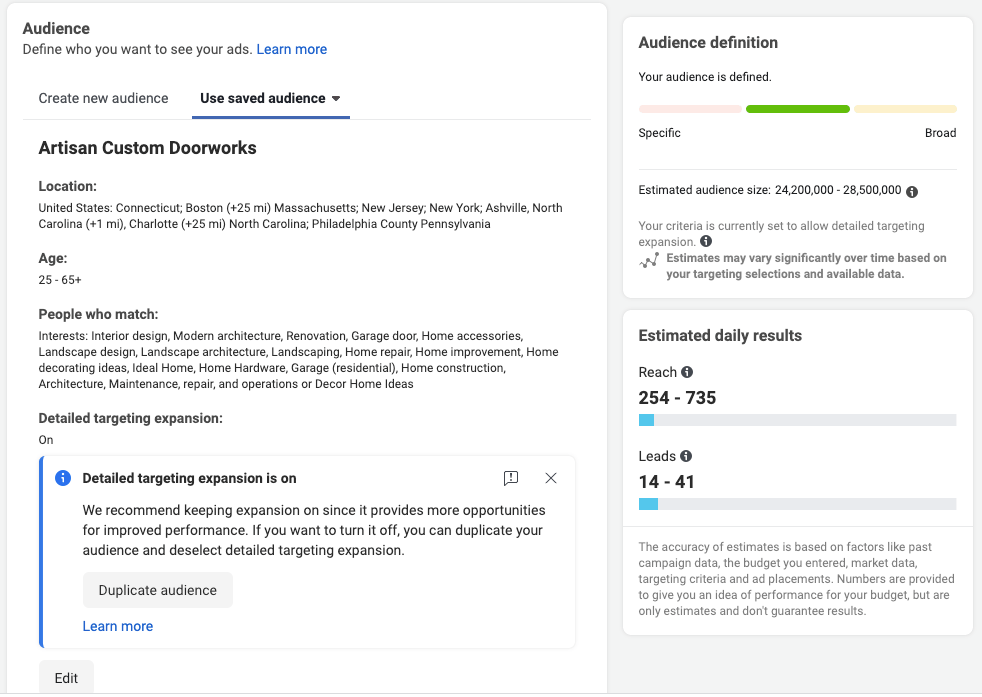
Task: Click the blue info icon in the expansion banner
Action: click(x=62, y=478)
